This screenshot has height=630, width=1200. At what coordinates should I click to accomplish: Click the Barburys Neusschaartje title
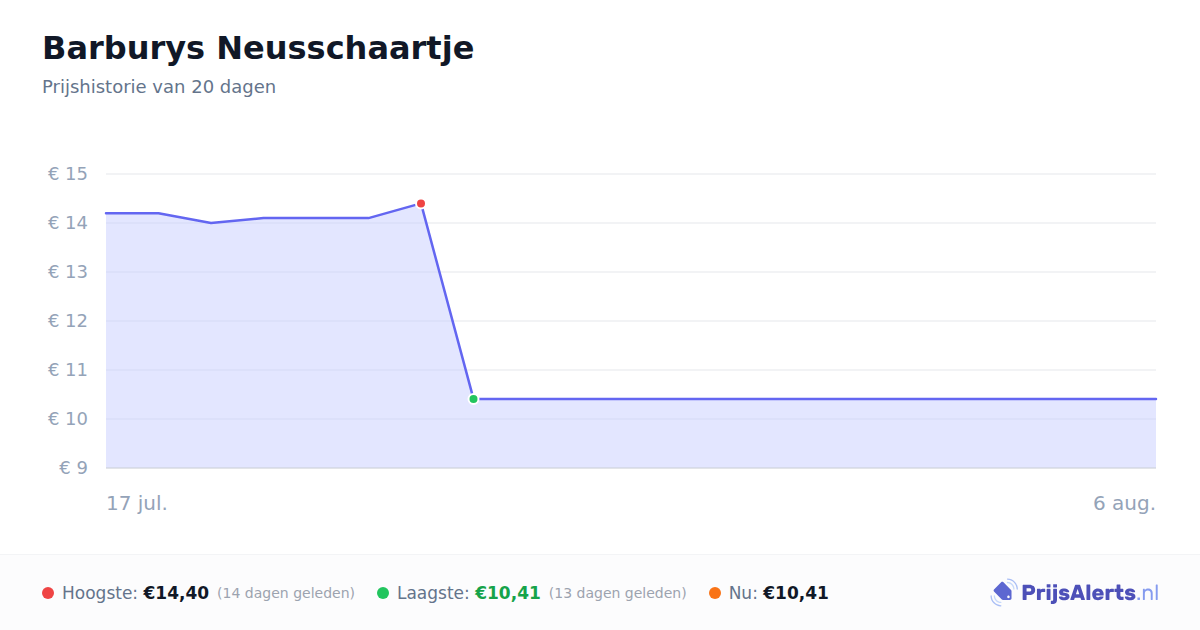[258, 48]
